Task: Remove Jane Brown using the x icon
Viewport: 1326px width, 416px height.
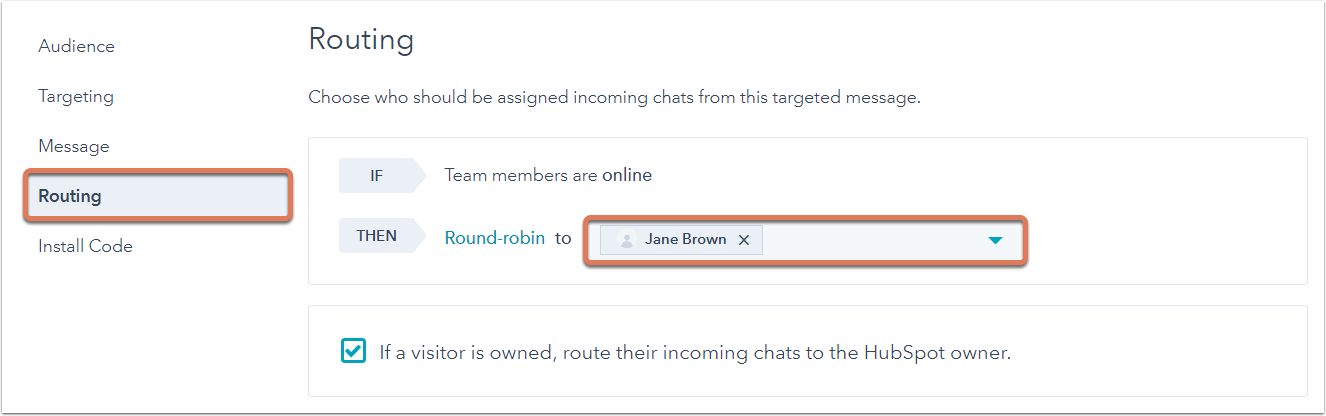Action: click(744, 240)
